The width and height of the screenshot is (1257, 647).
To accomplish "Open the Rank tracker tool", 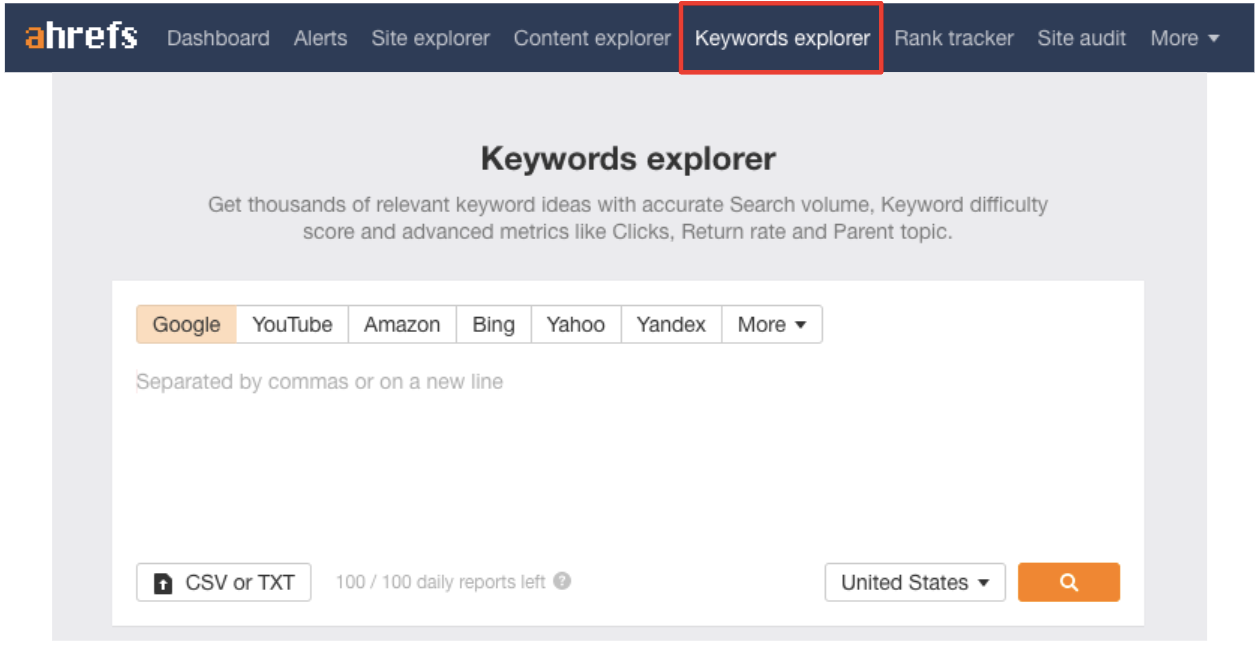I will click(x=953, y=38).
